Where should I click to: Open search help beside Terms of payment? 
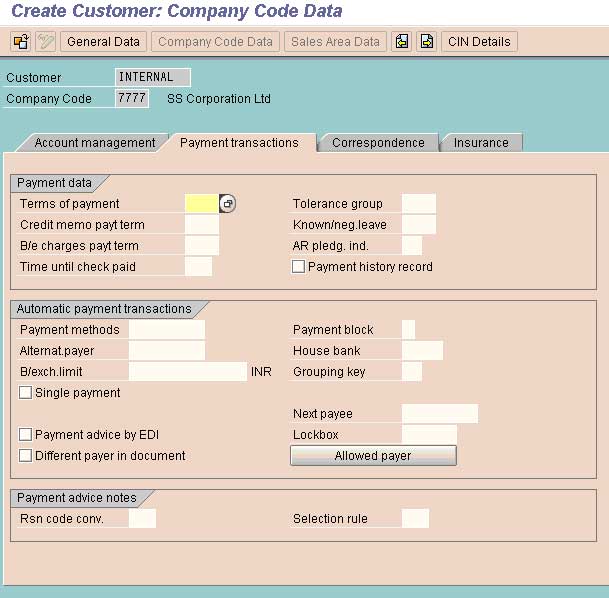tap(228, 204)
